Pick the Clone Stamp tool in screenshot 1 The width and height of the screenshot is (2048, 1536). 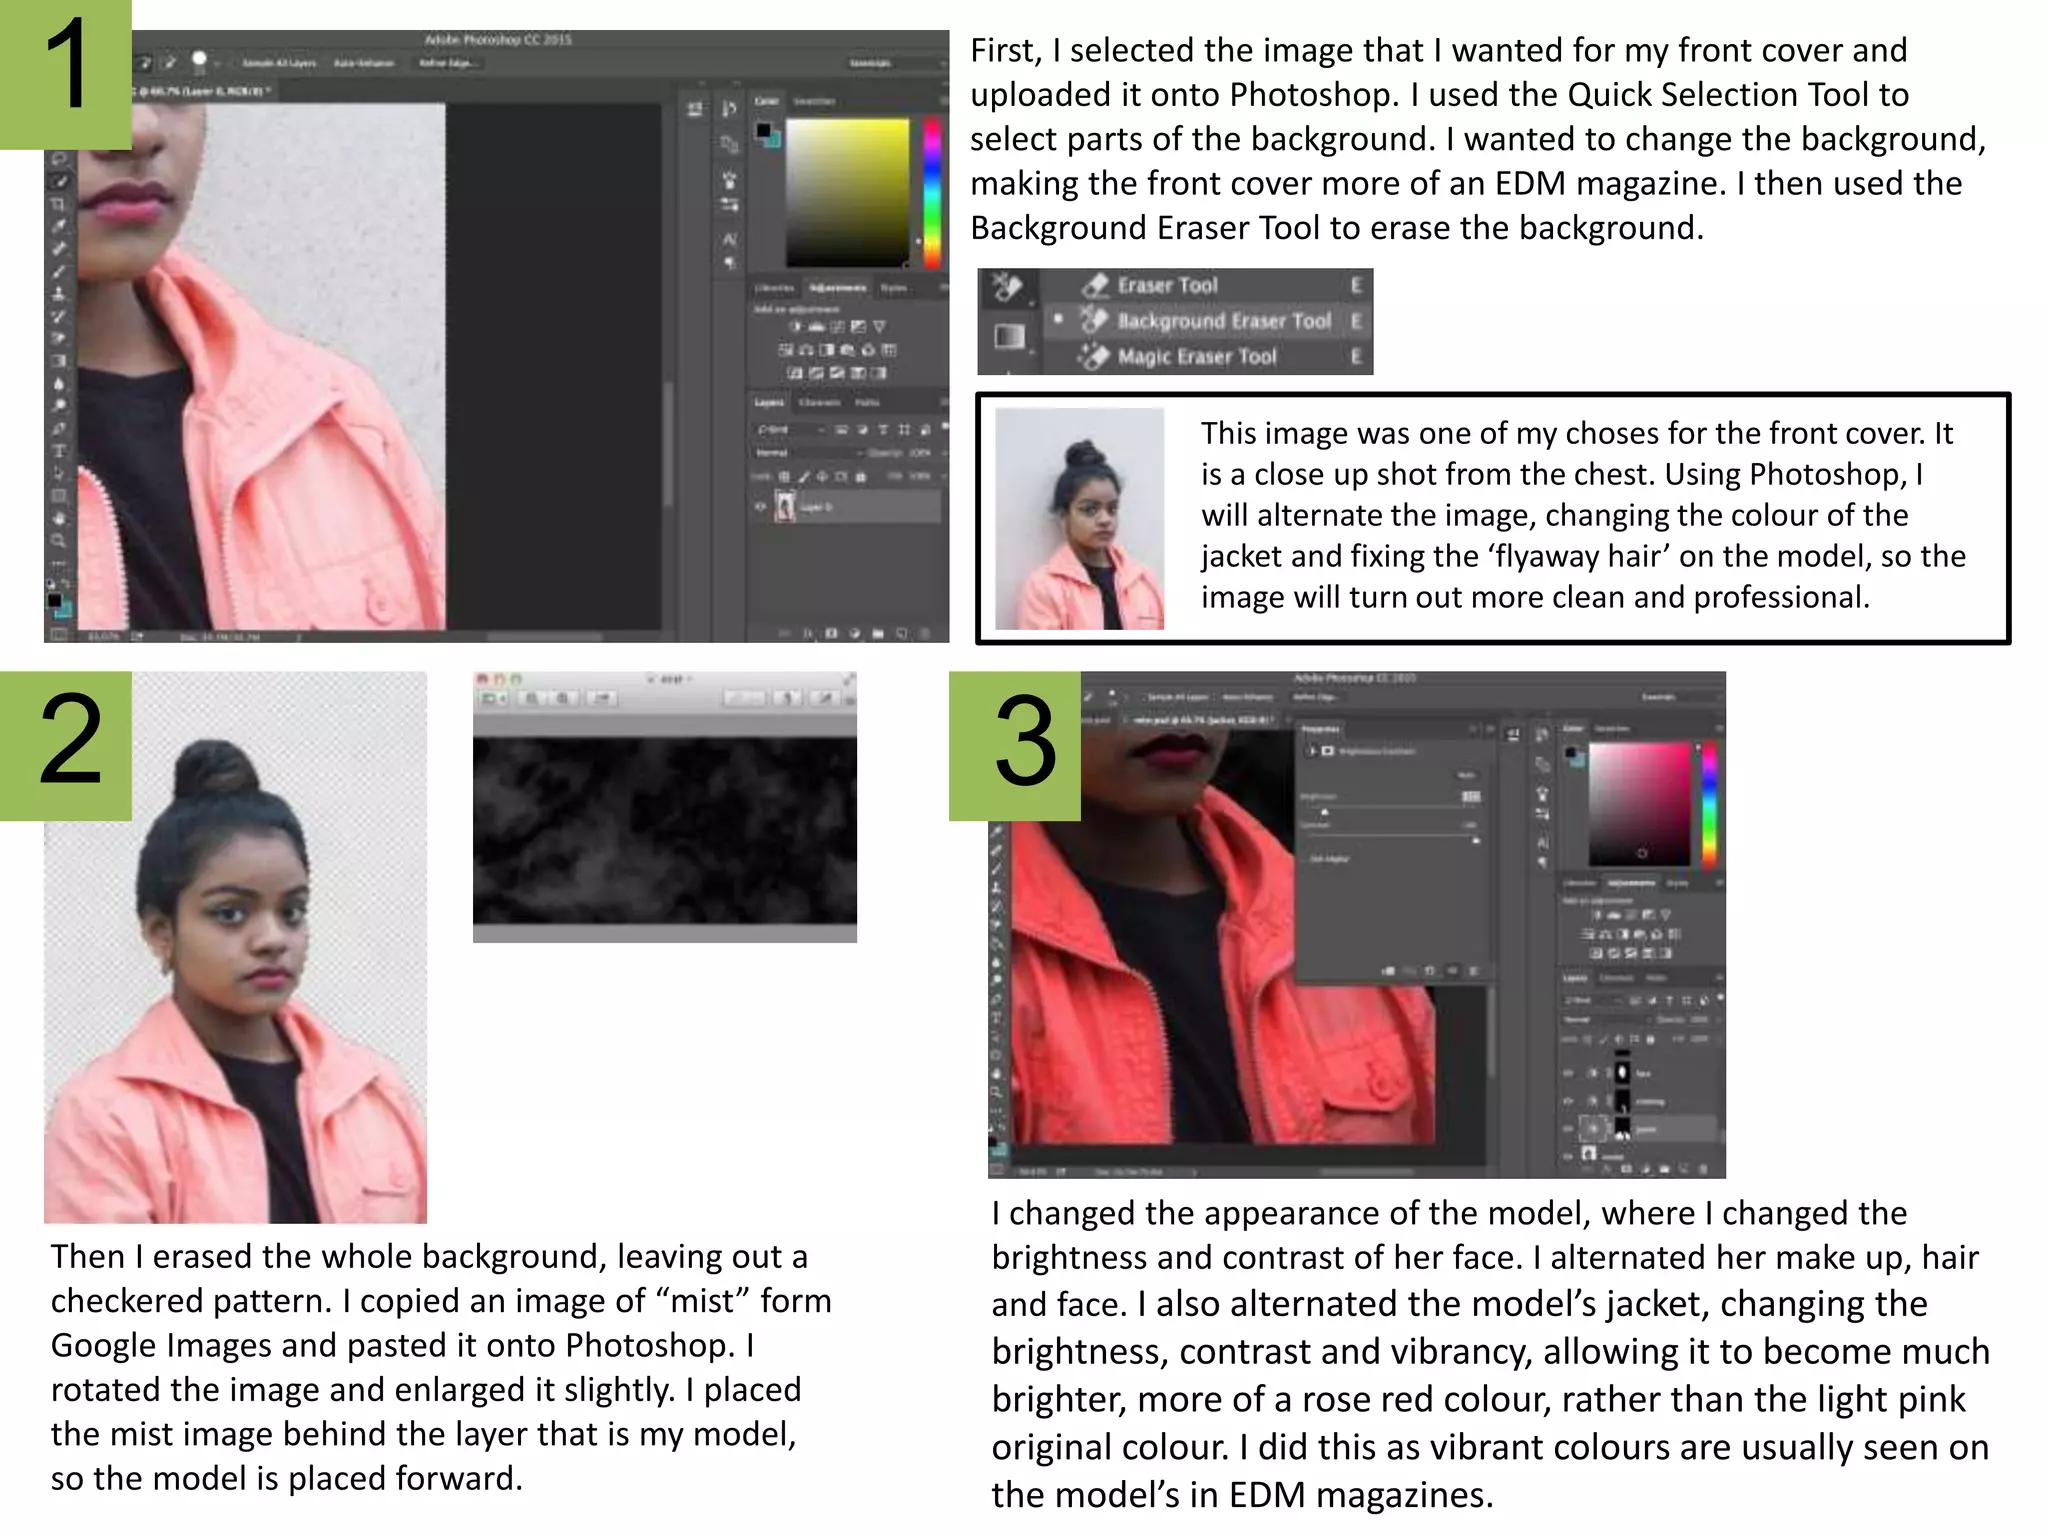pos(59,294)
